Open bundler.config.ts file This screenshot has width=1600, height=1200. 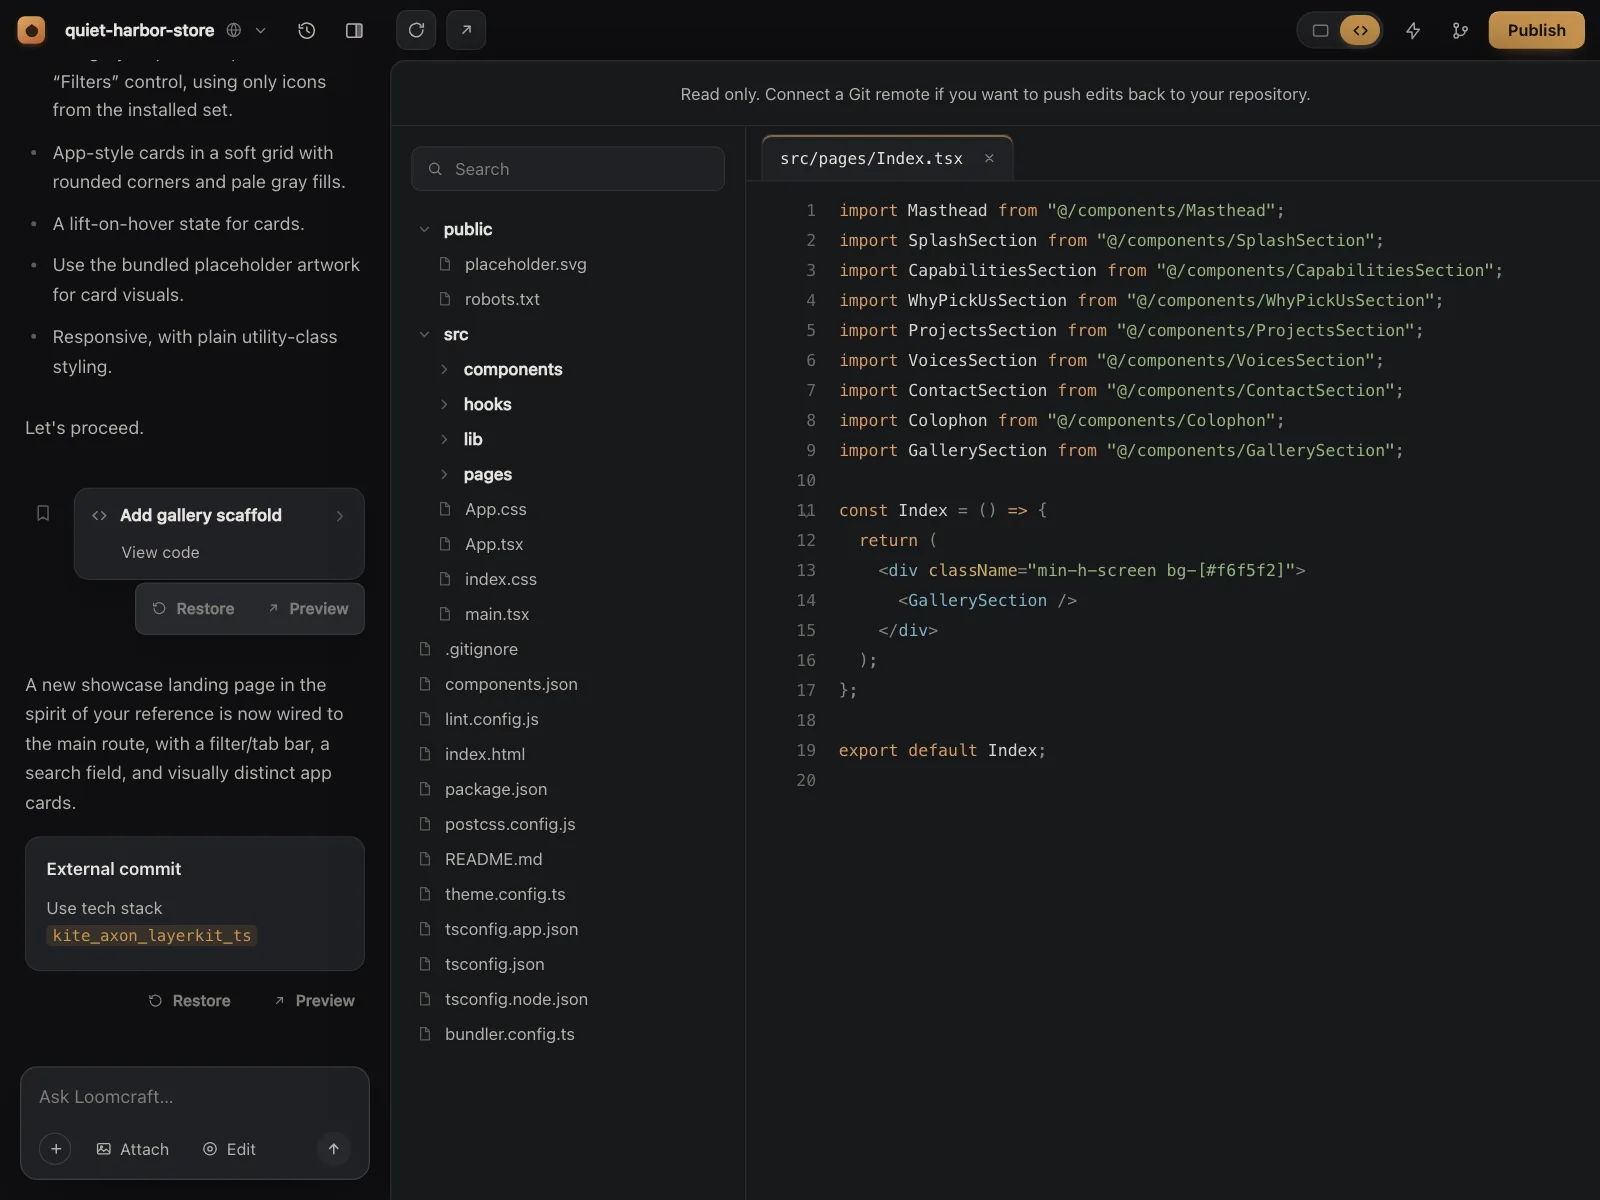[x=509, y=1034]
